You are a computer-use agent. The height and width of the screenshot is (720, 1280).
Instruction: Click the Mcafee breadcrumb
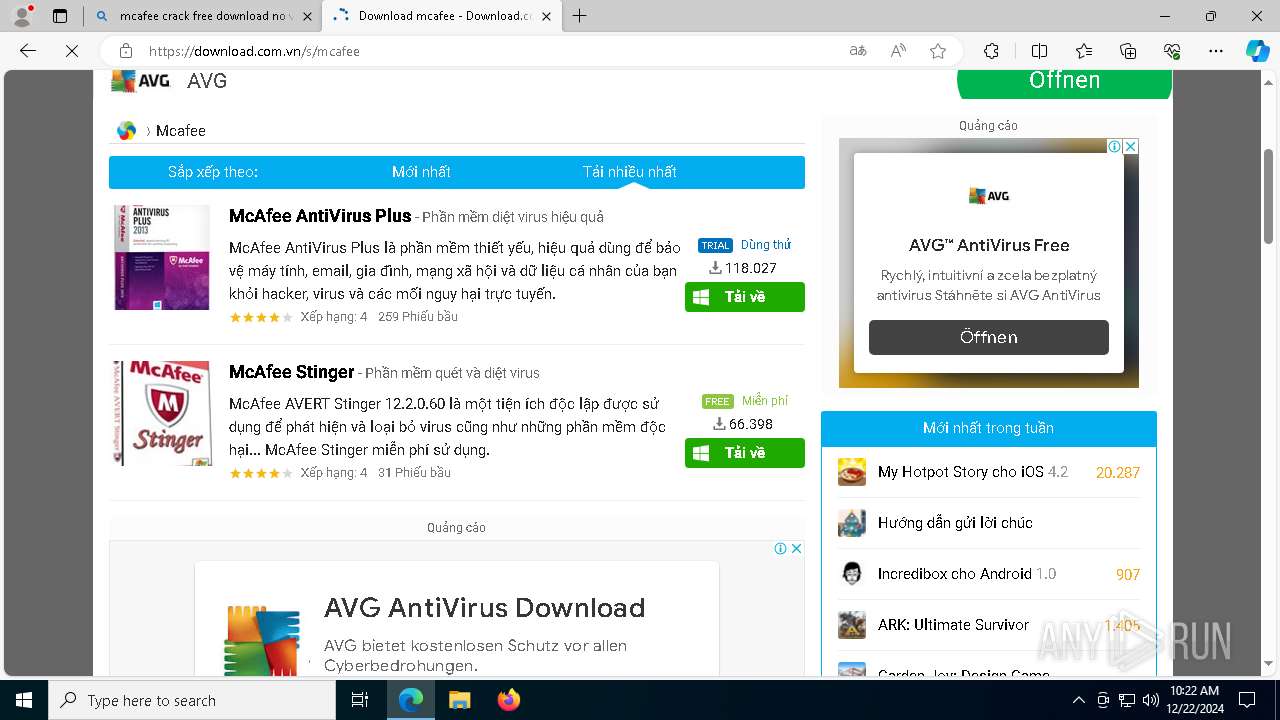tap(181, 131)
